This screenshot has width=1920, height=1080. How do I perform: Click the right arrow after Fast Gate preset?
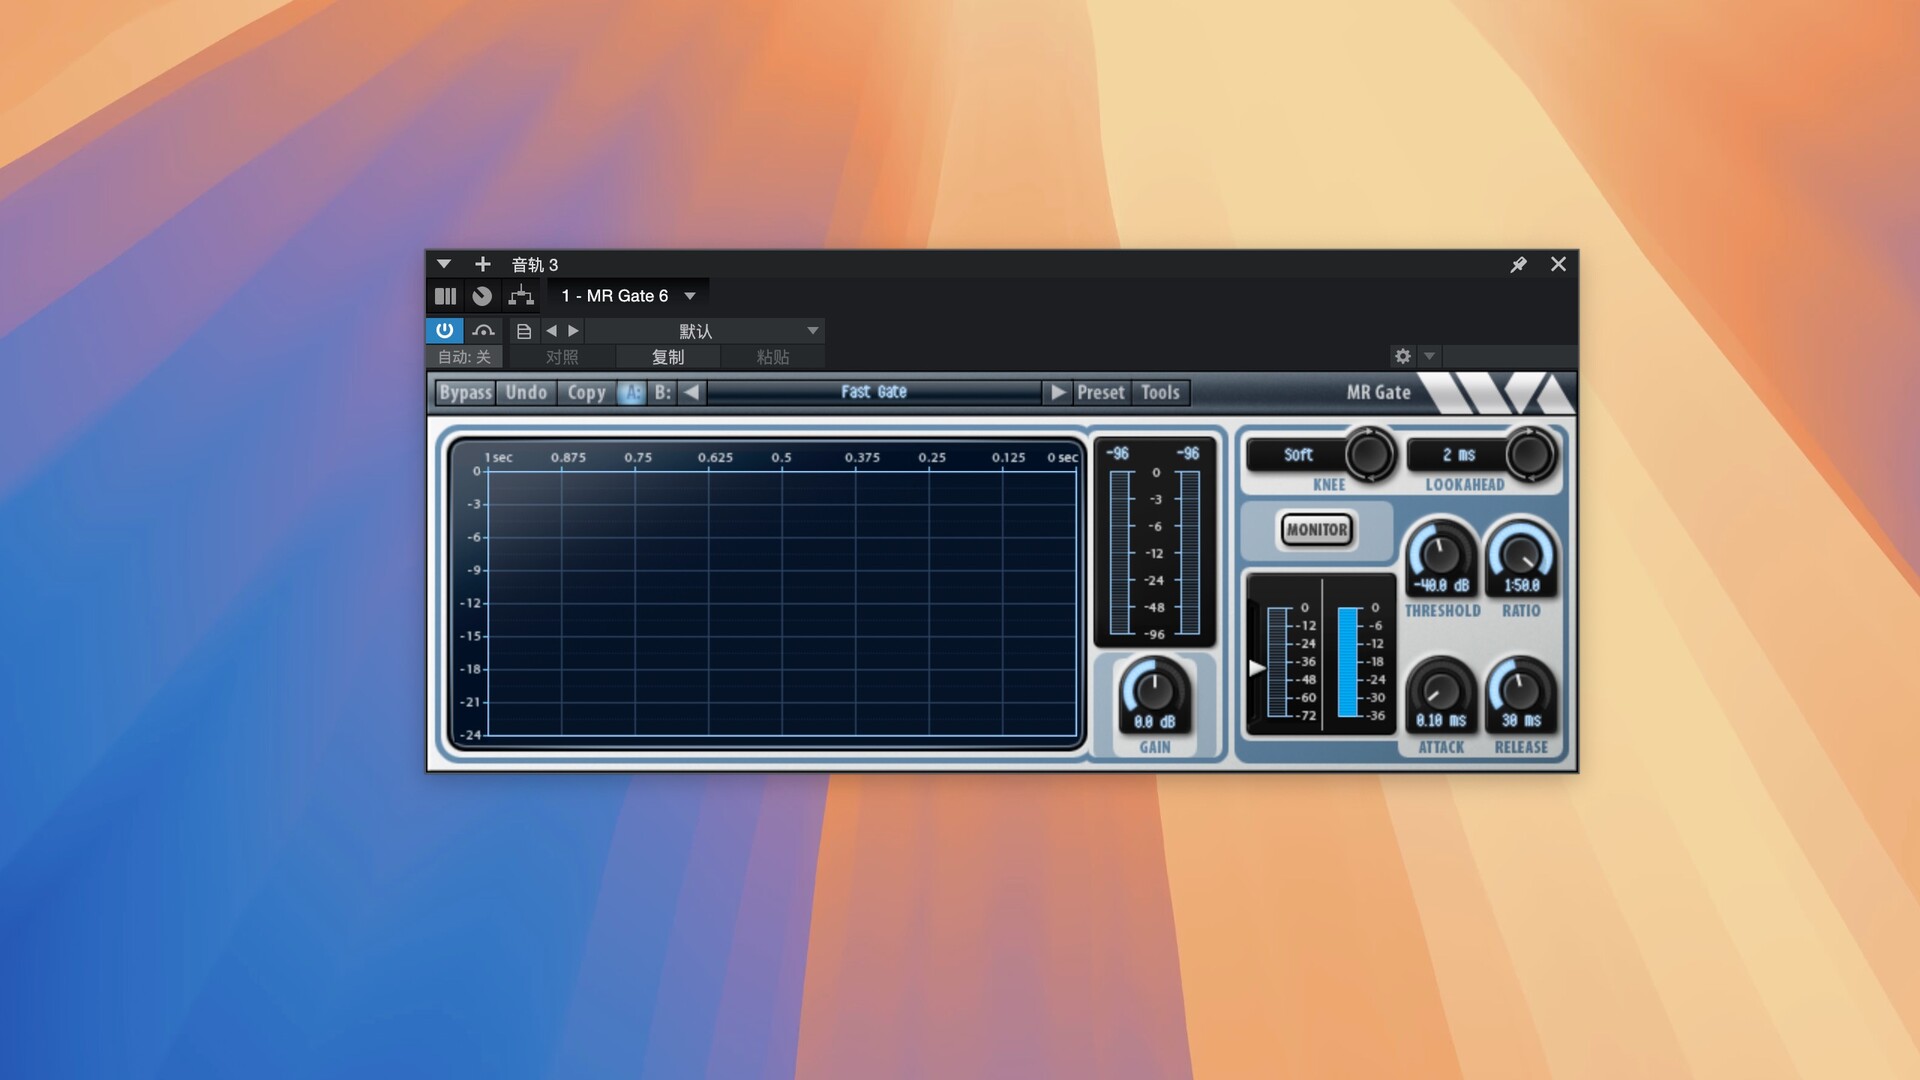tap(1058, 393)
